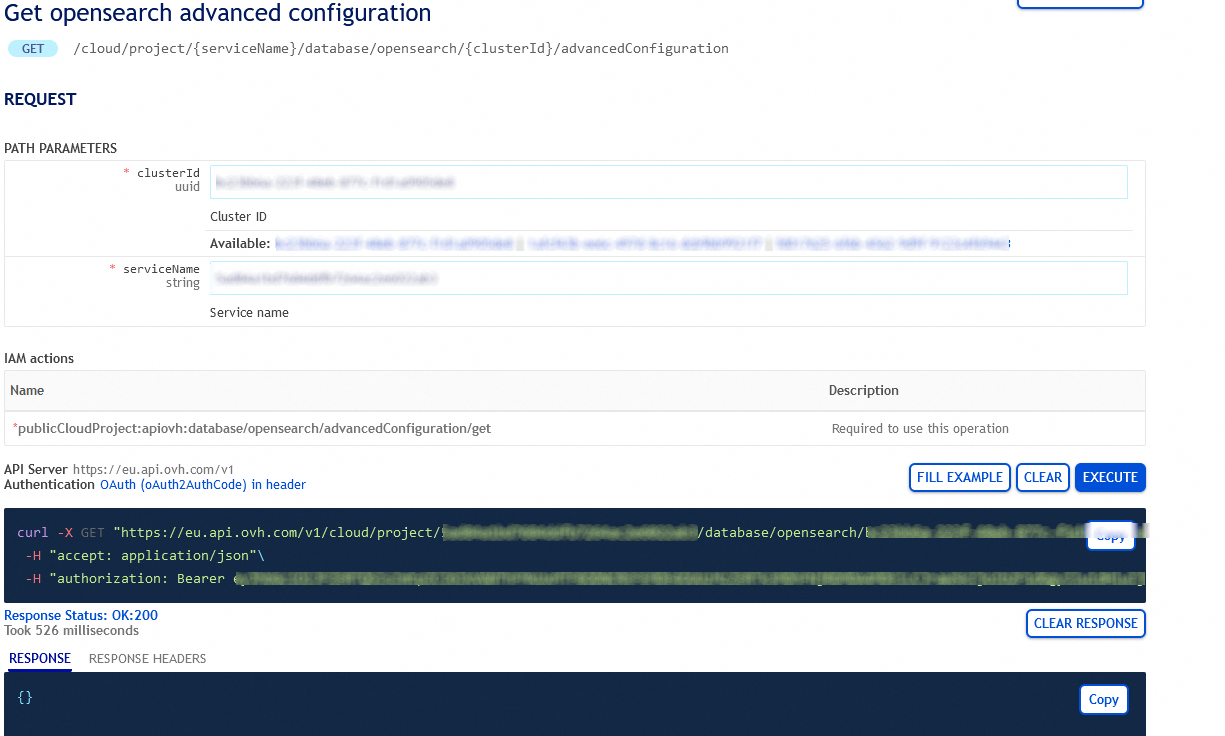Click the Response Status OK:200 text
Image resolution: width=1225 pixels, height=736 pixels.
(x=81, y=615)
